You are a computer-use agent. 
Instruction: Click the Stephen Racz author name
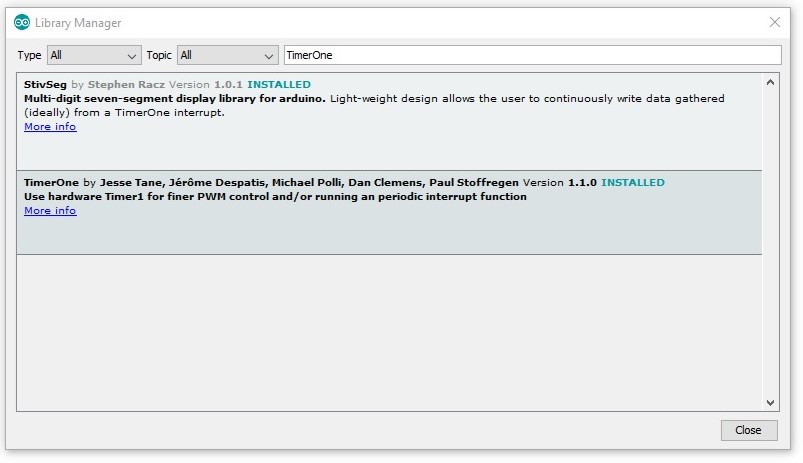(x=126, y=85)
